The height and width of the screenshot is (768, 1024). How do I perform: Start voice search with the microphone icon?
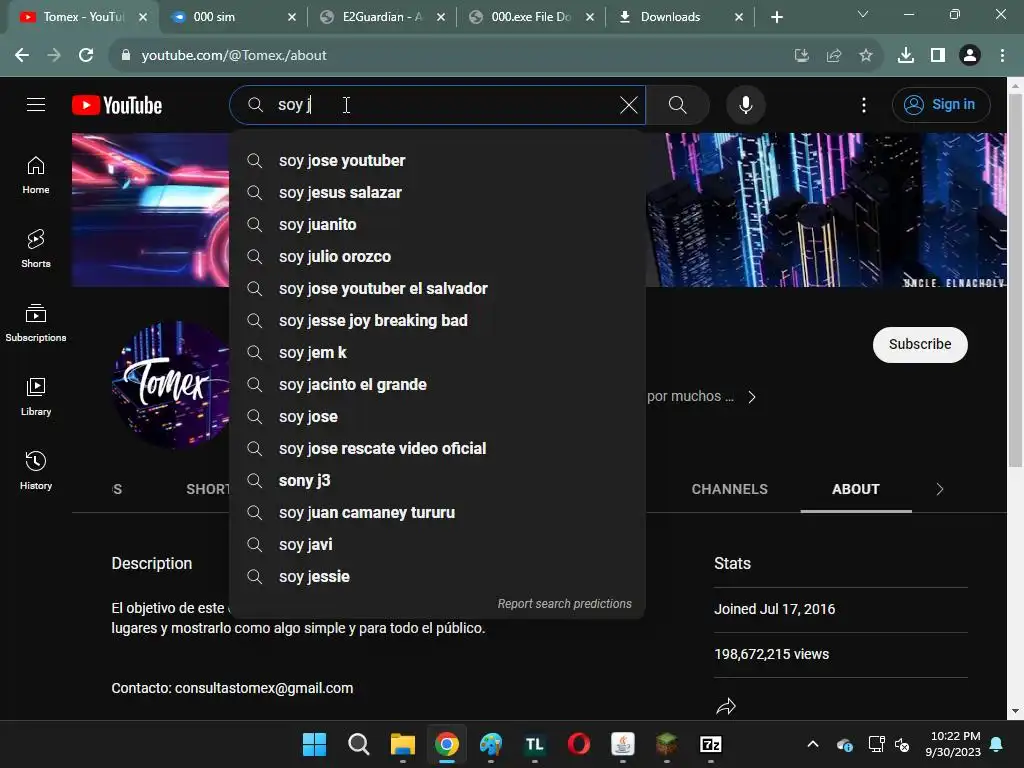(746, 104)
